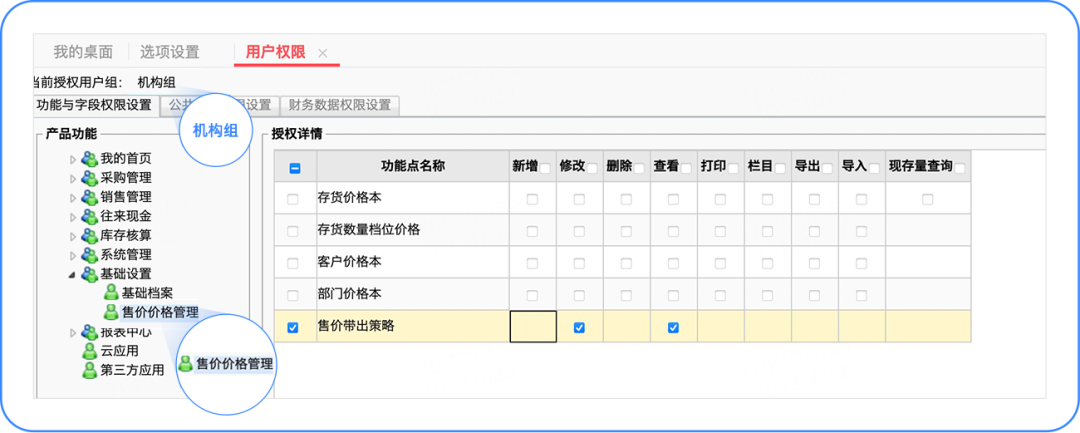Click the 往来现金 module icon
This screenshot has height=433, width=1080.
tap(90, 216)
